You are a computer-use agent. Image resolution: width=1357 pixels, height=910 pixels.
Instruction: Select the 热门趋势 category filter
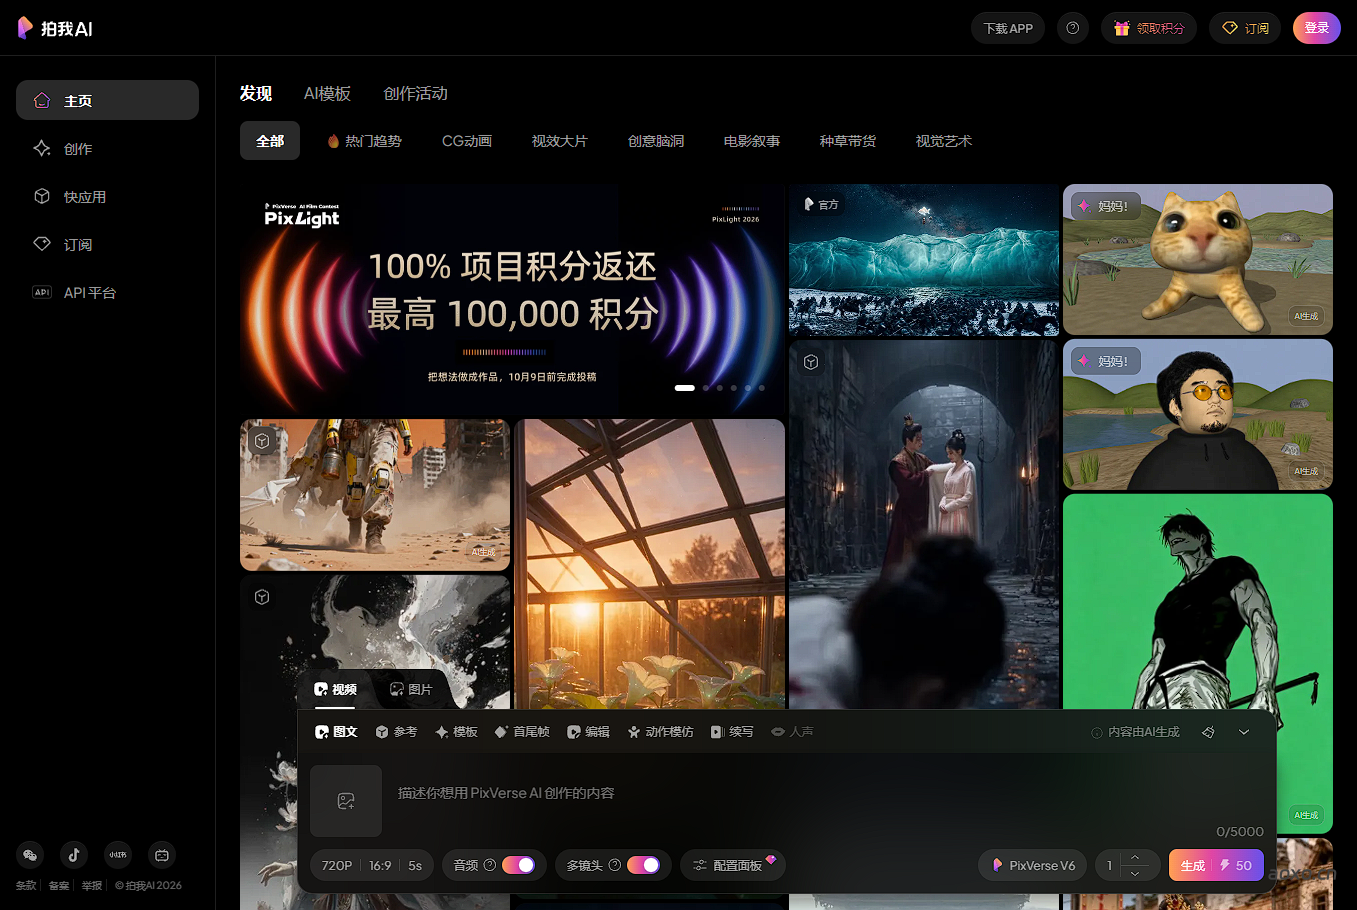click(x=364, y=141)
